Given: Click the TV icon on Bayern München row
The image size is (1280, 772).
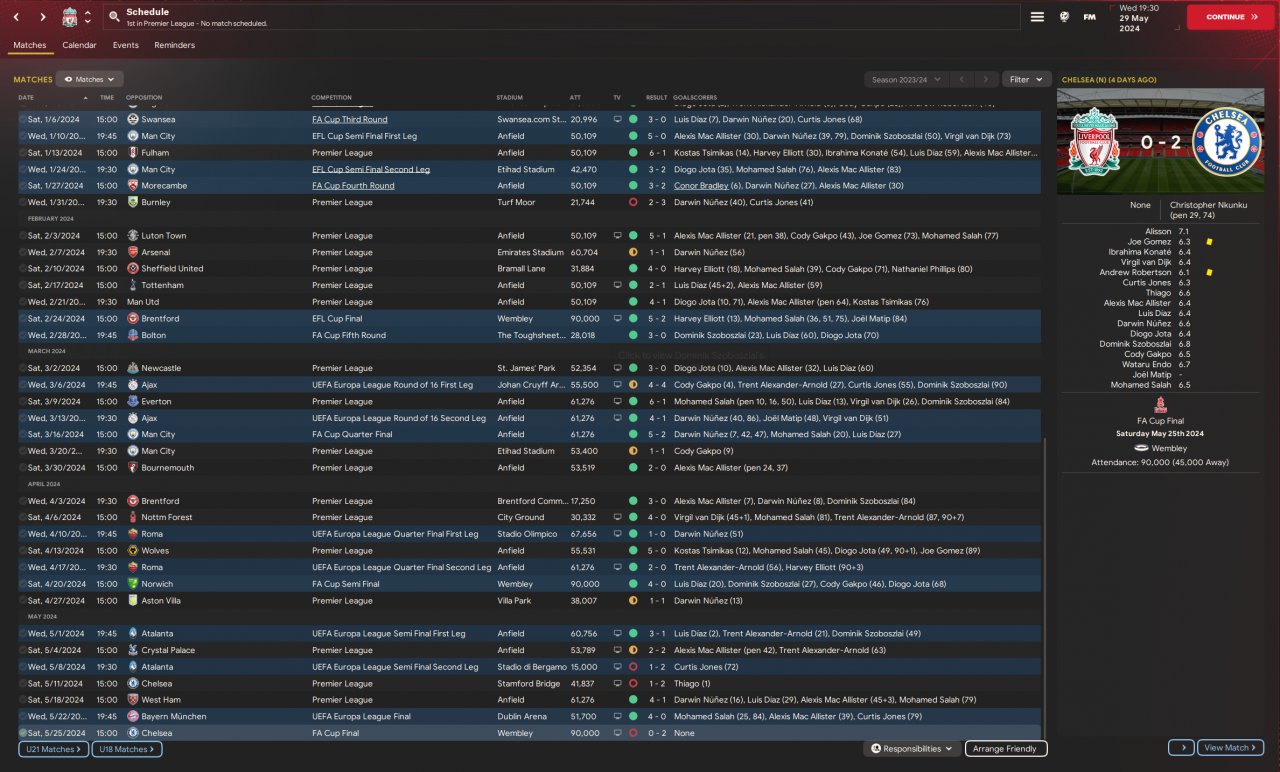Looking at the screenshot, I should coord(617,717).
